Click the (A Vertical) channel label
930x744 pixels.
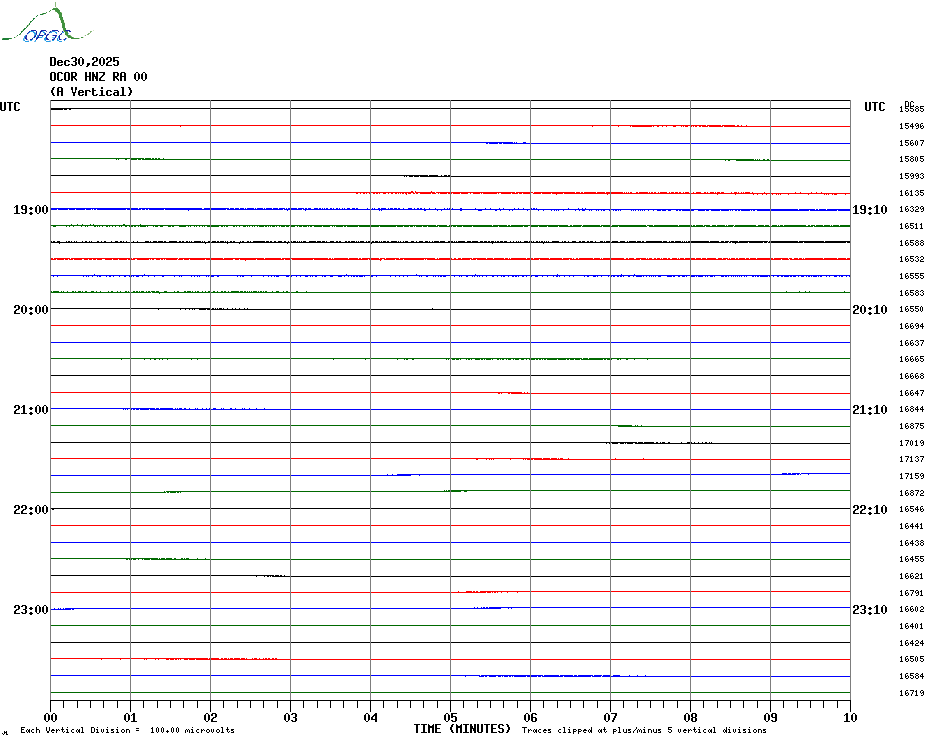[x=91, y=92]
